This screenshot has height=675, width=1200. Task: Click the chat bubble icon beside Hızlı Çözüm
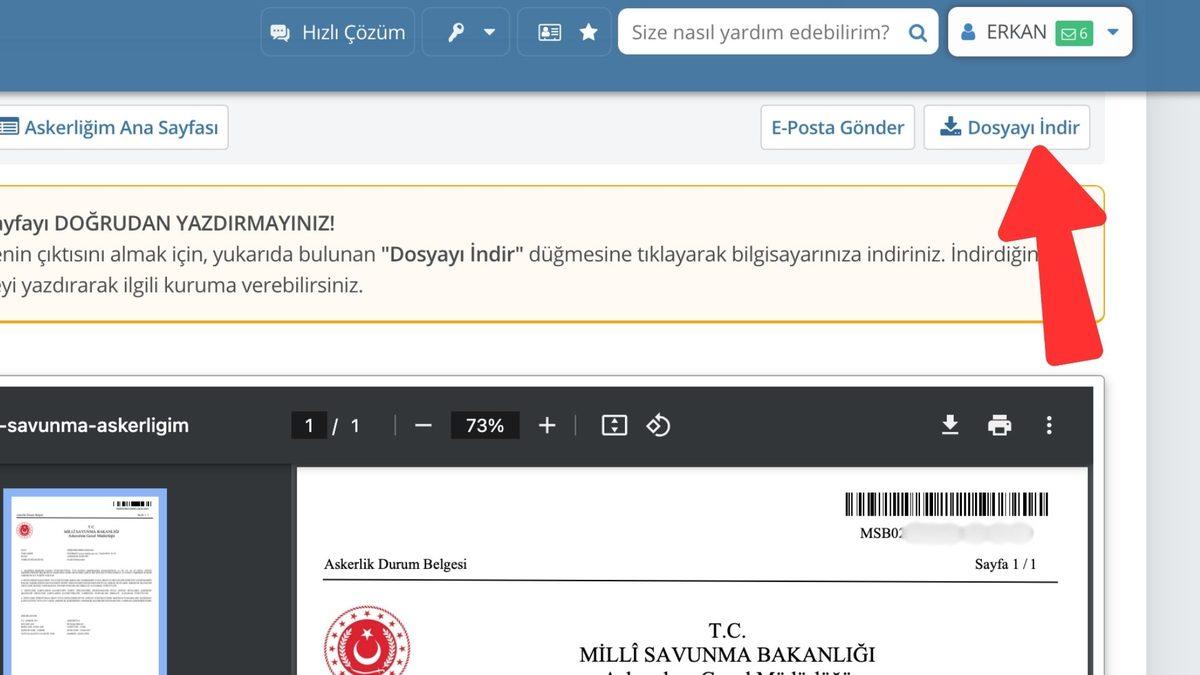(283, 31)
